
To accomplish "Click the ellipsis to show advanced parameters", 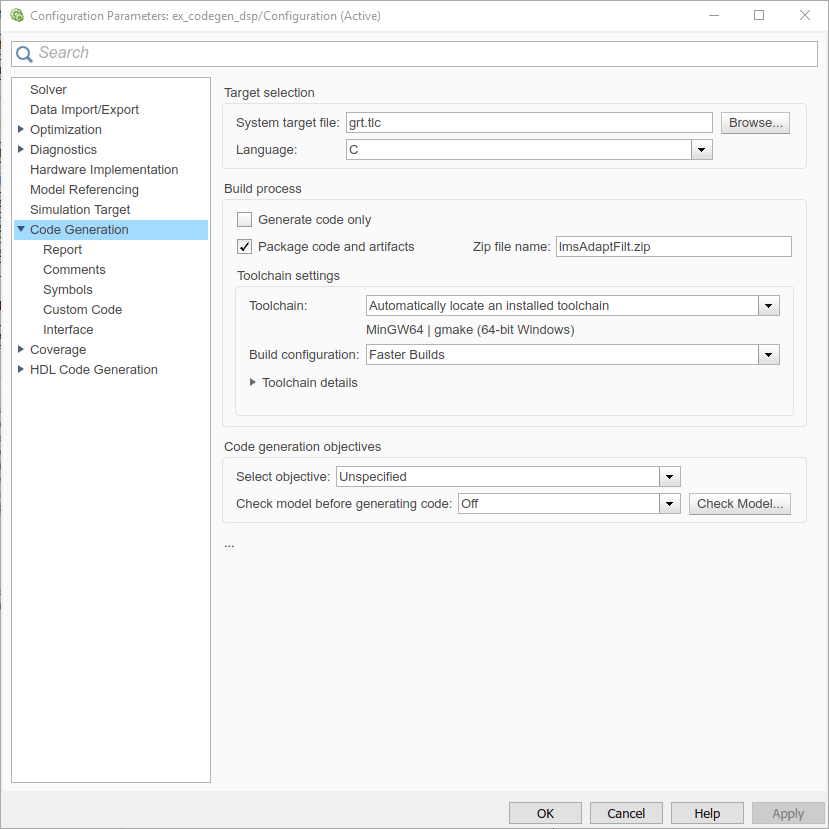I will point(229,544).
